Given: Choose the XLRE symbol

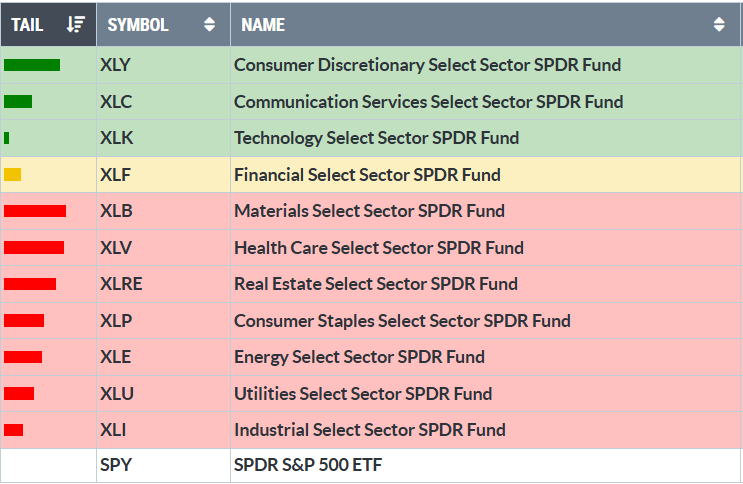Looking at the screenshot, I should point(121,284).
